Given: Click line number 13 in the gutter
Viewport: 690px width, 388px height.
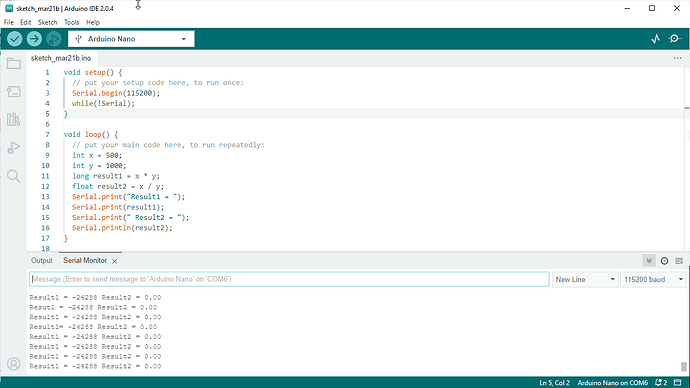Looking at the screenshot, I should point(45,197).
